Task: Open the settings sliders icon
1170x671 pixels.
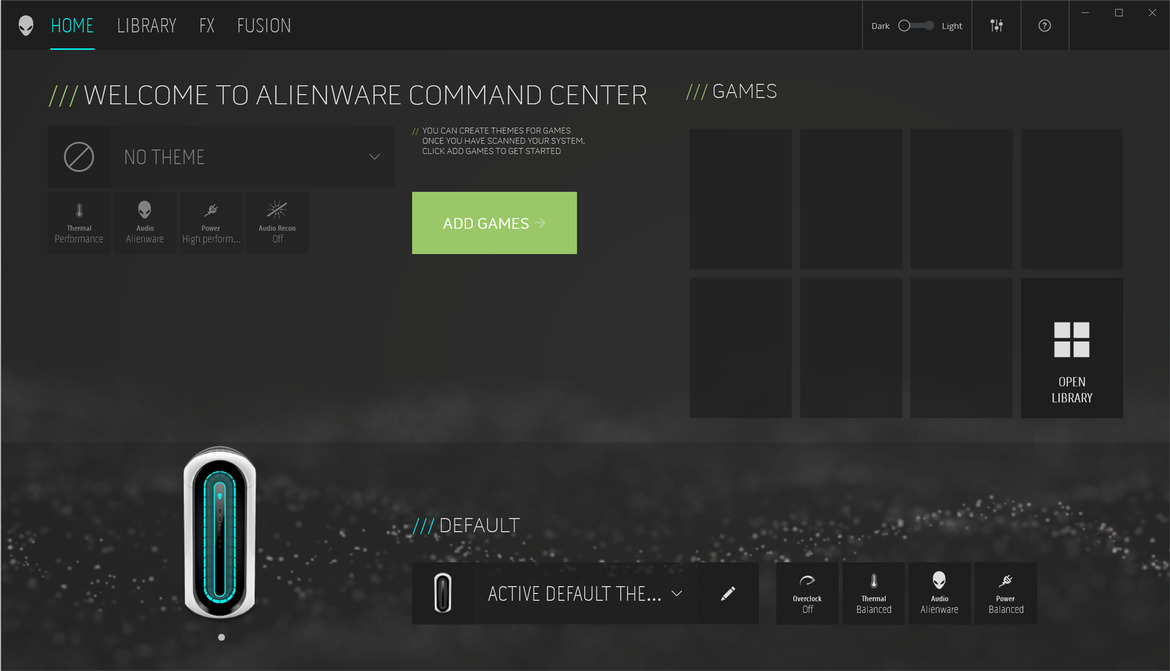Action: tap(996, 25)
